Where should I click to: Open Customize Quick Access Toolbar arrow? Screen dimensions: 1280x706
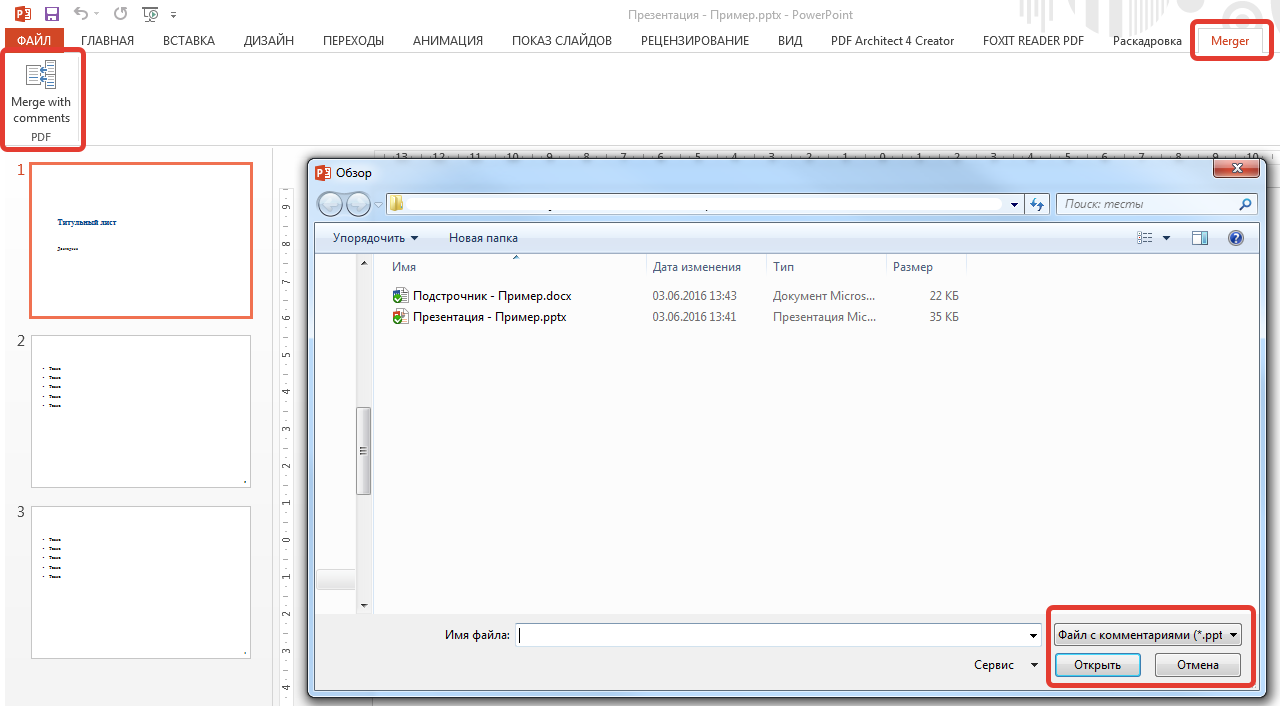[174, 16]
